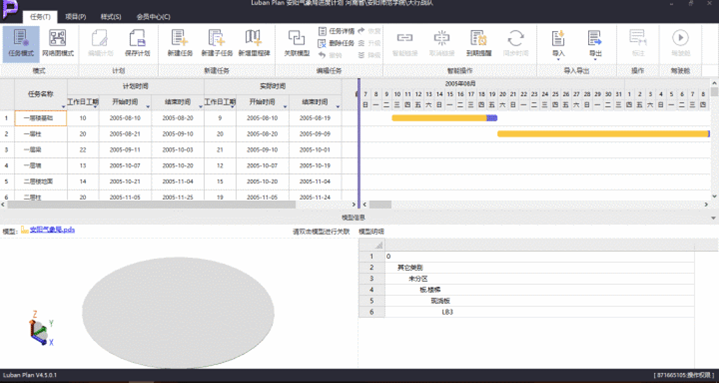Click the Luban Plan V4.5.0.1 status text
Screen dimensions: 719x383
click(x=29, y=375)
